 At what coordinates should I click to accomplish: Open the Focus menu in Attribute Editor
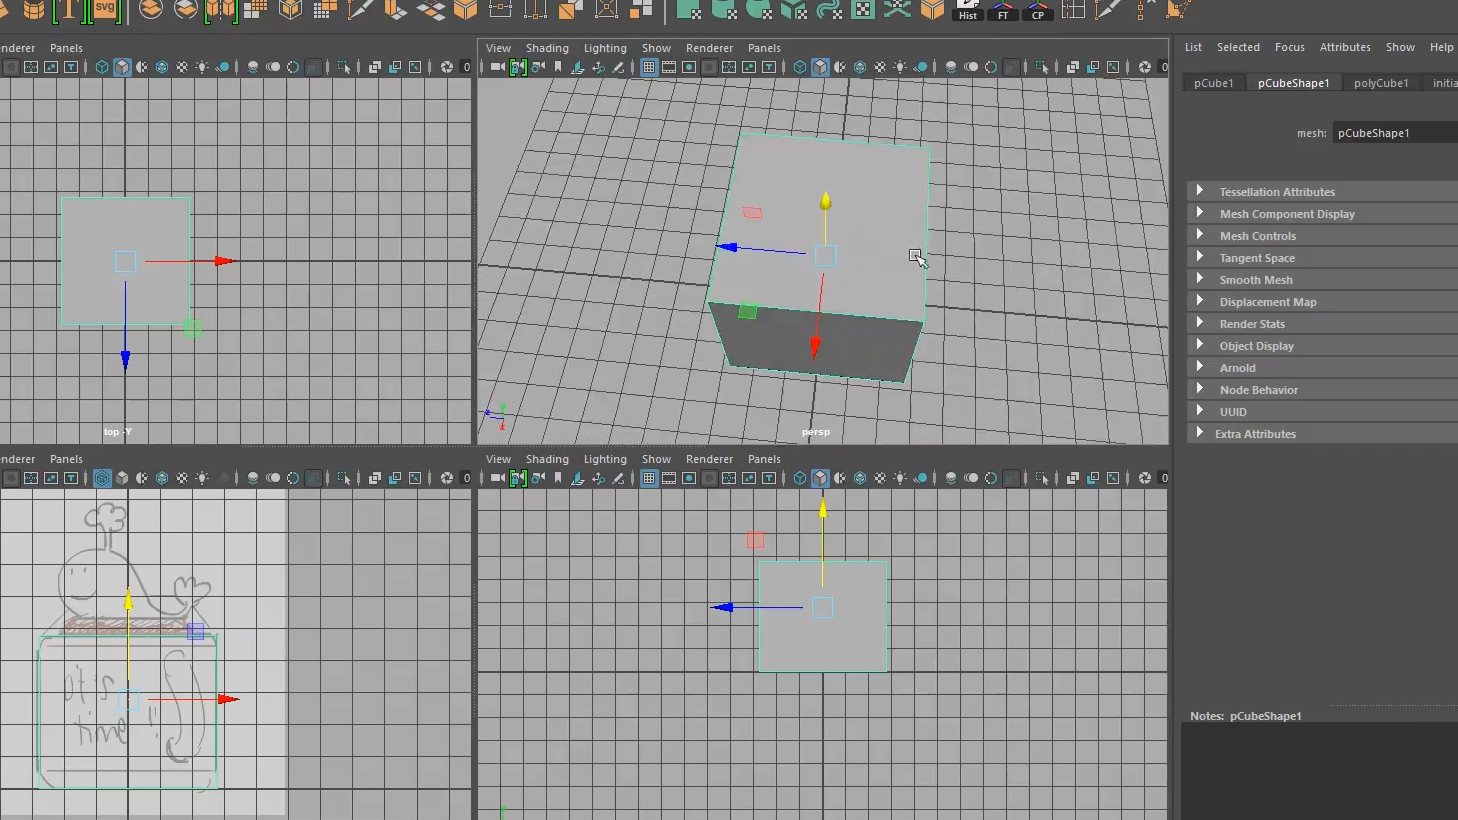pos(1289,47)
